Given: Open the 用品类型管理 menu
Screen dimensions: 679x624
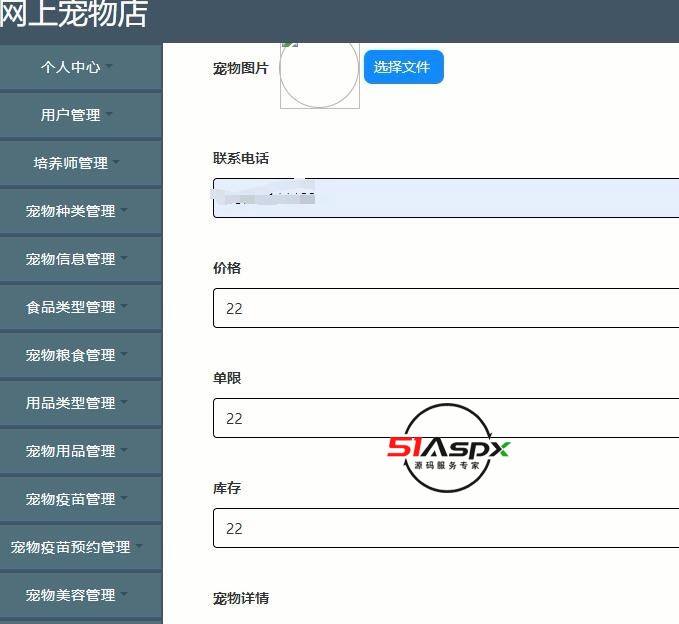Looking at the screenshot, I should click(x=81, y=404).
